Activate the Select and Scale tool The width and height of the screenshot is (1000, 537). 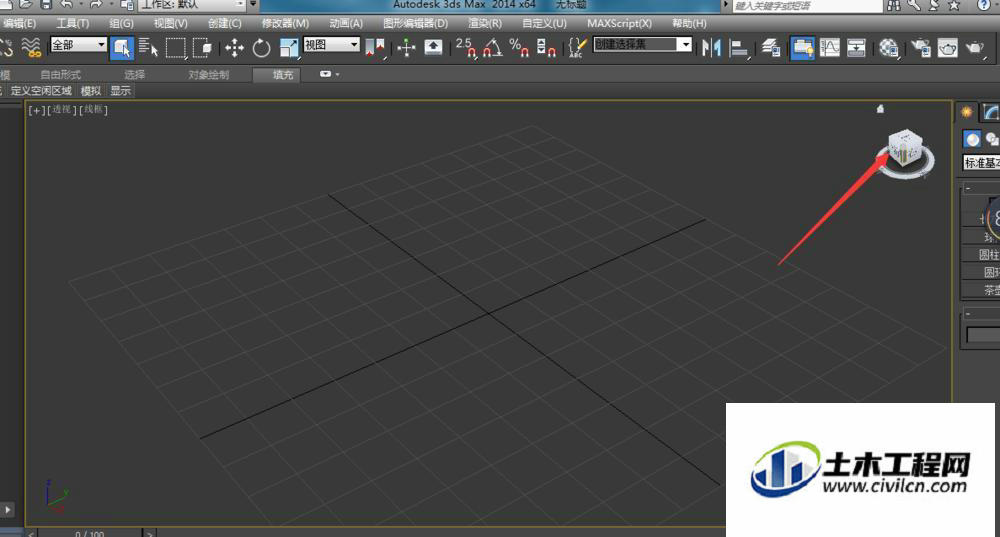(x=289, y=48)
